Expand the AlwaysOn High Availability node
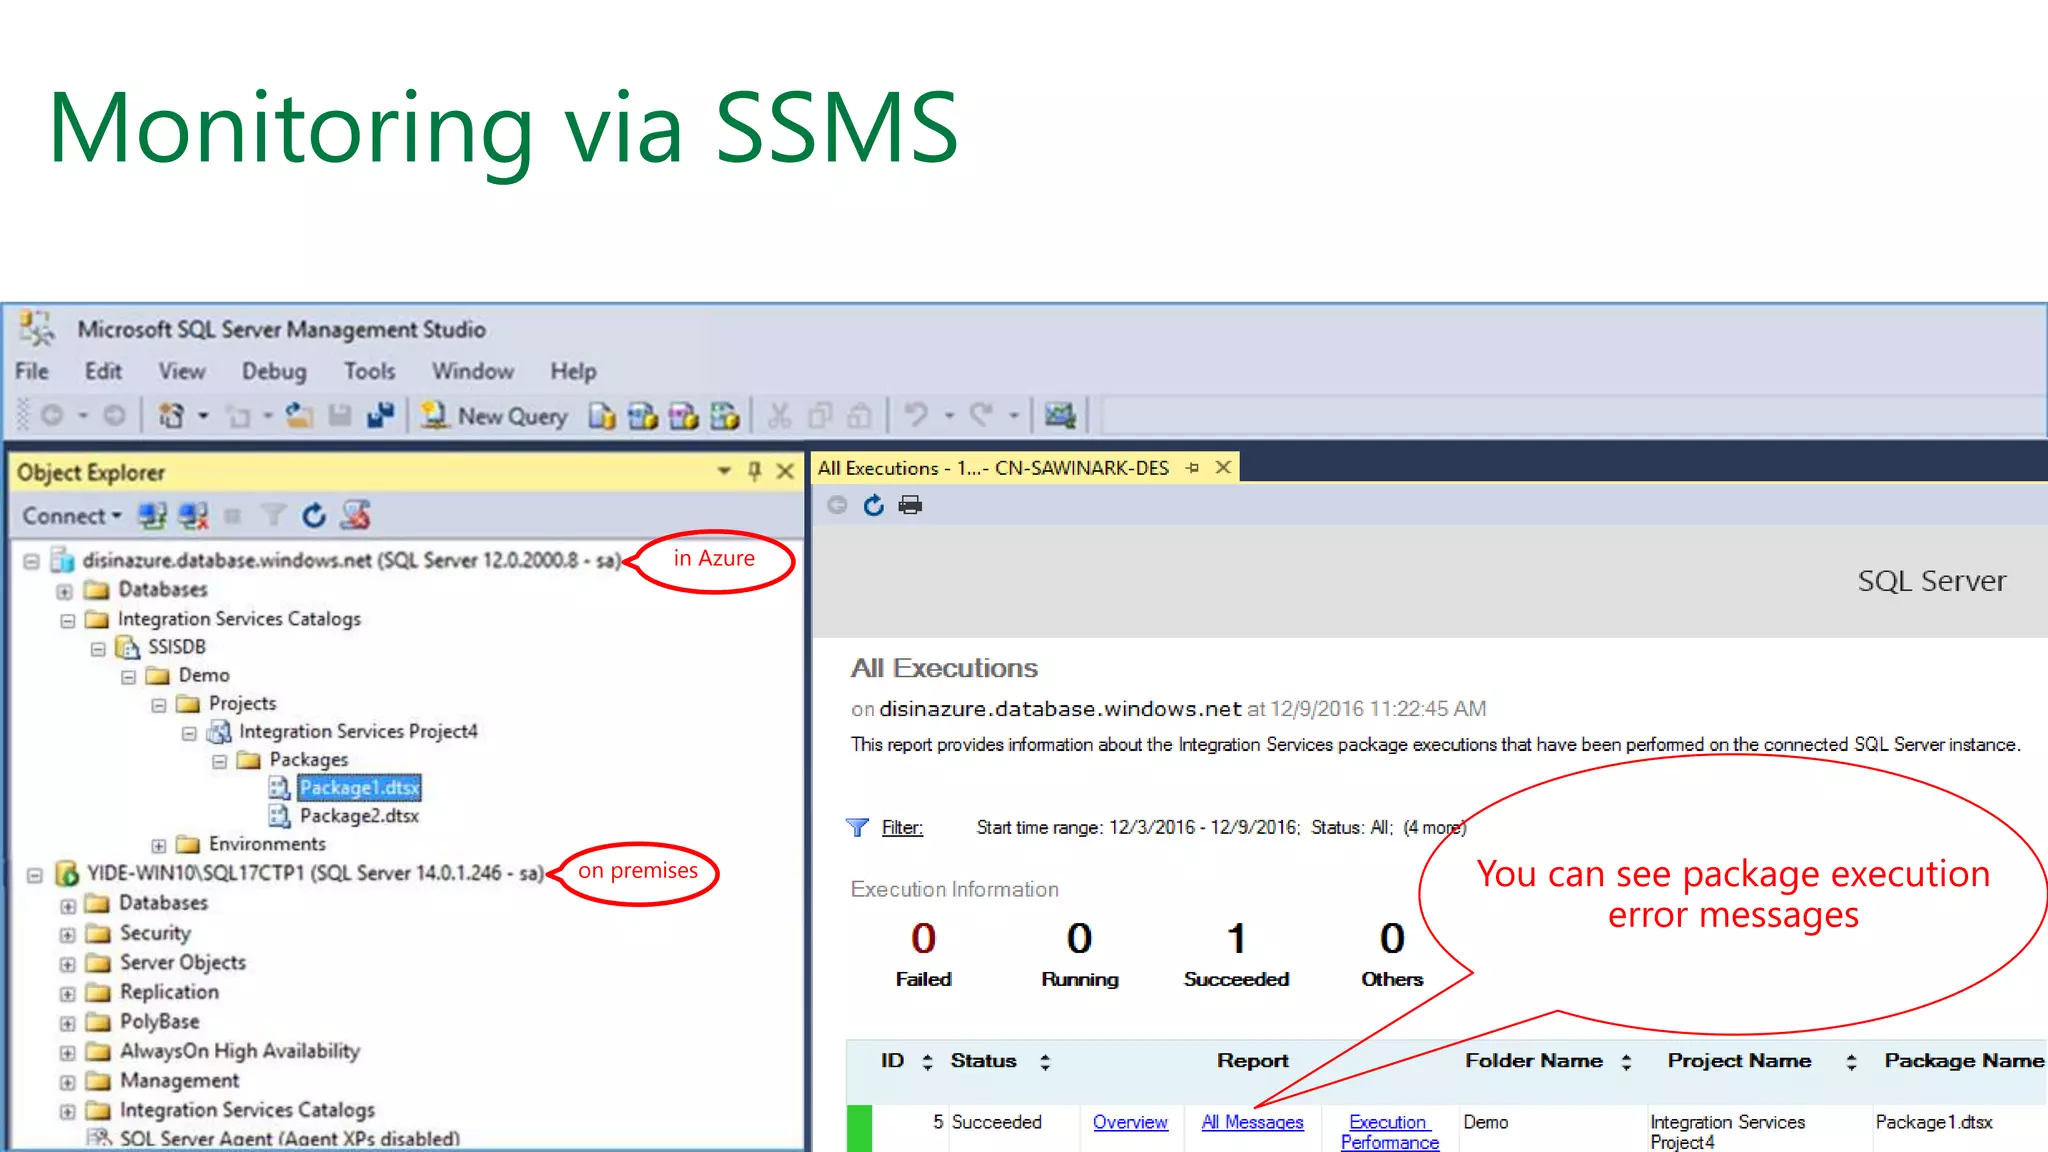Viewport: 2048px width, 1152px height. [x=67, y=1053]
